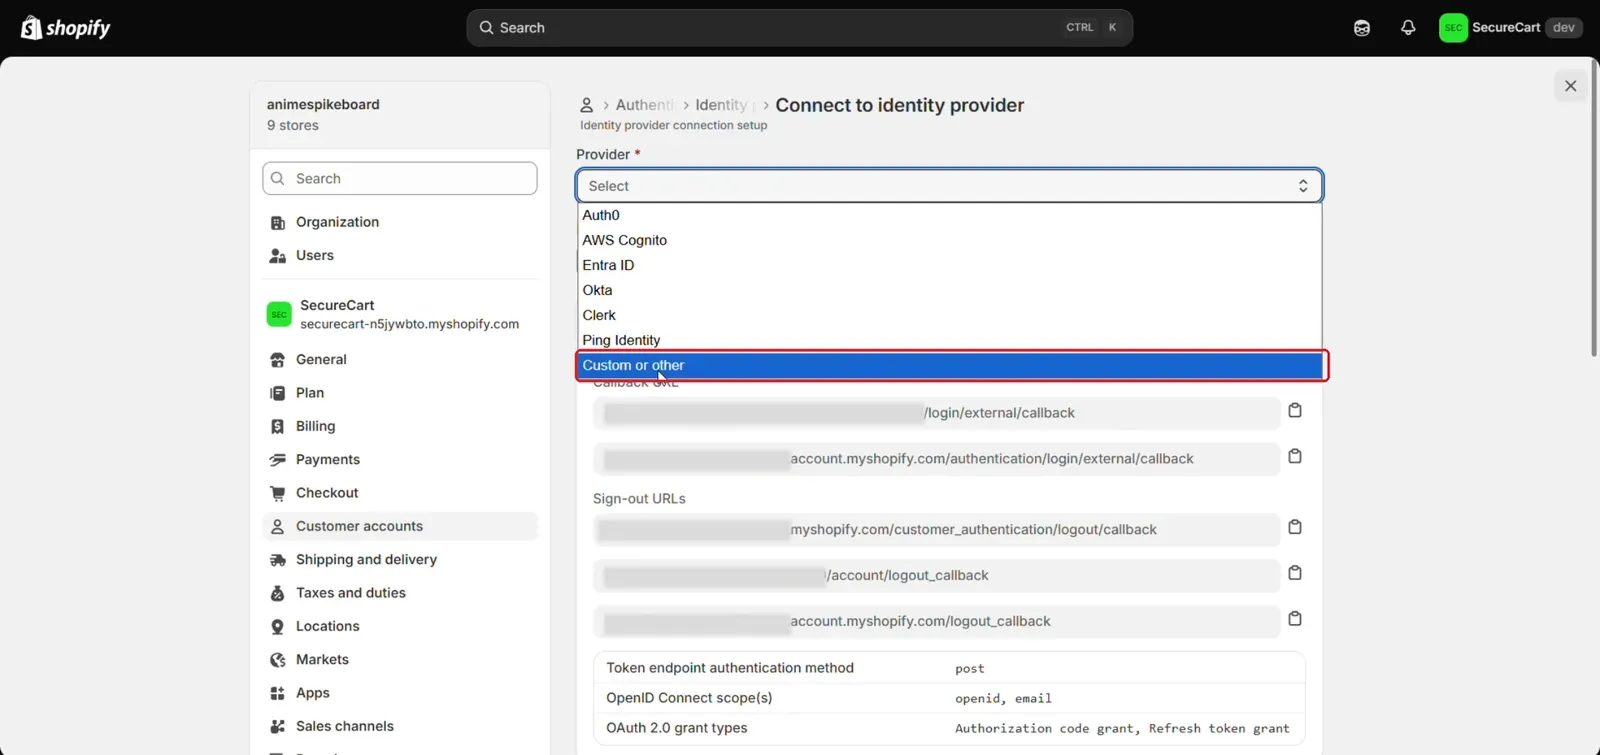This screenshot has height=755, width=1600.
Task: Open the Provider Select dropdown
Action: (x=949, y=186)
